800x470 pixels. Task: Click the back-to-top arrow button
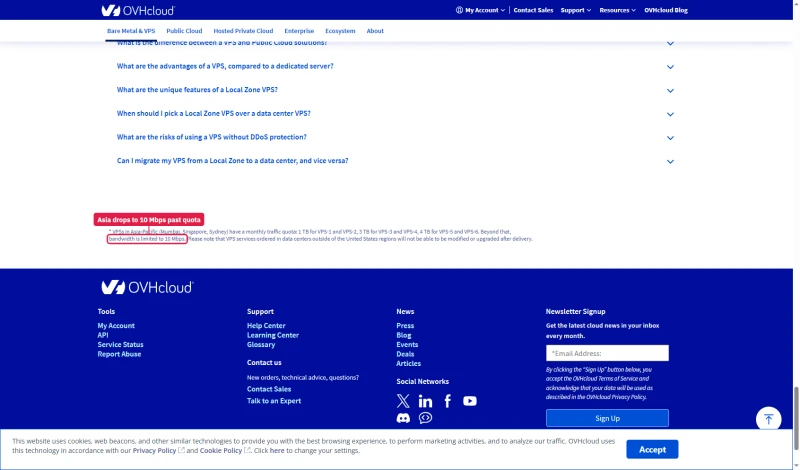[x=768, y=419]
